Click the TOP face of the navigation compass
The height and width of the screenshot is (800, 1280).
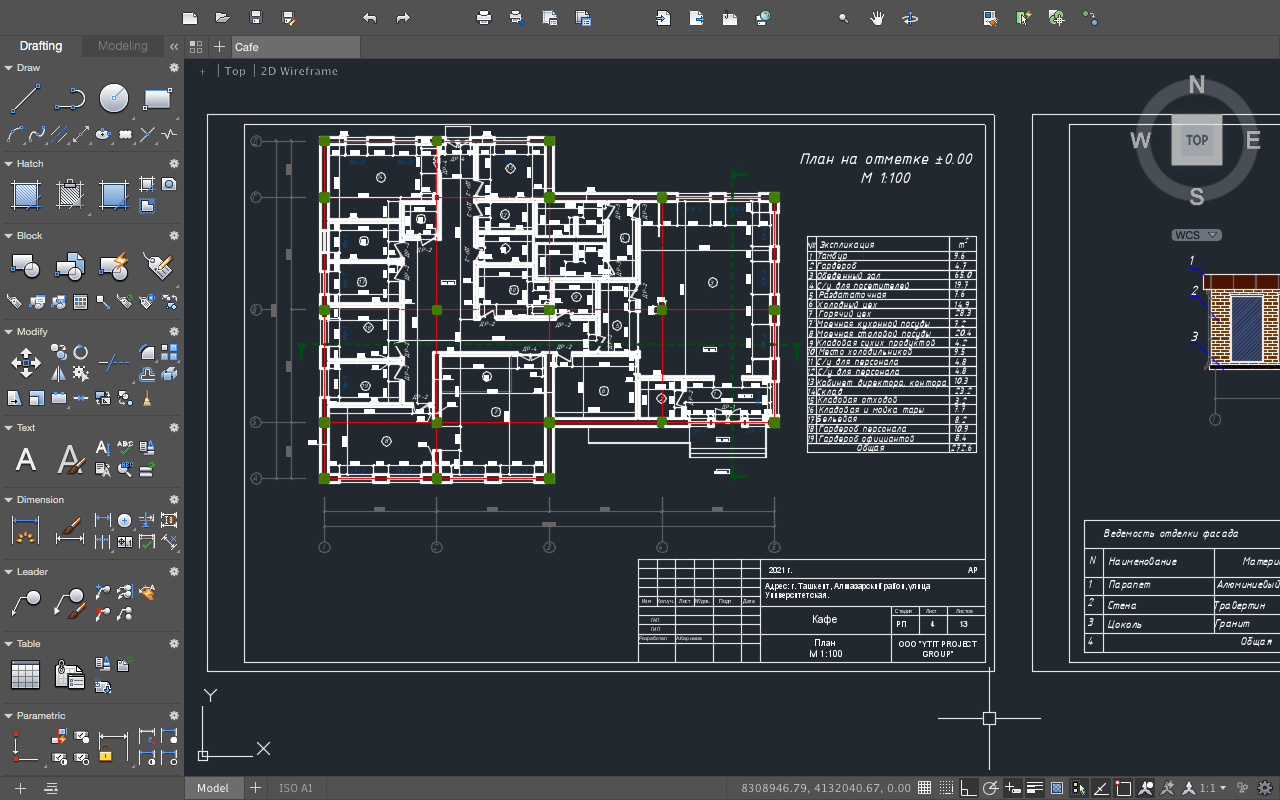[1196, 140]
